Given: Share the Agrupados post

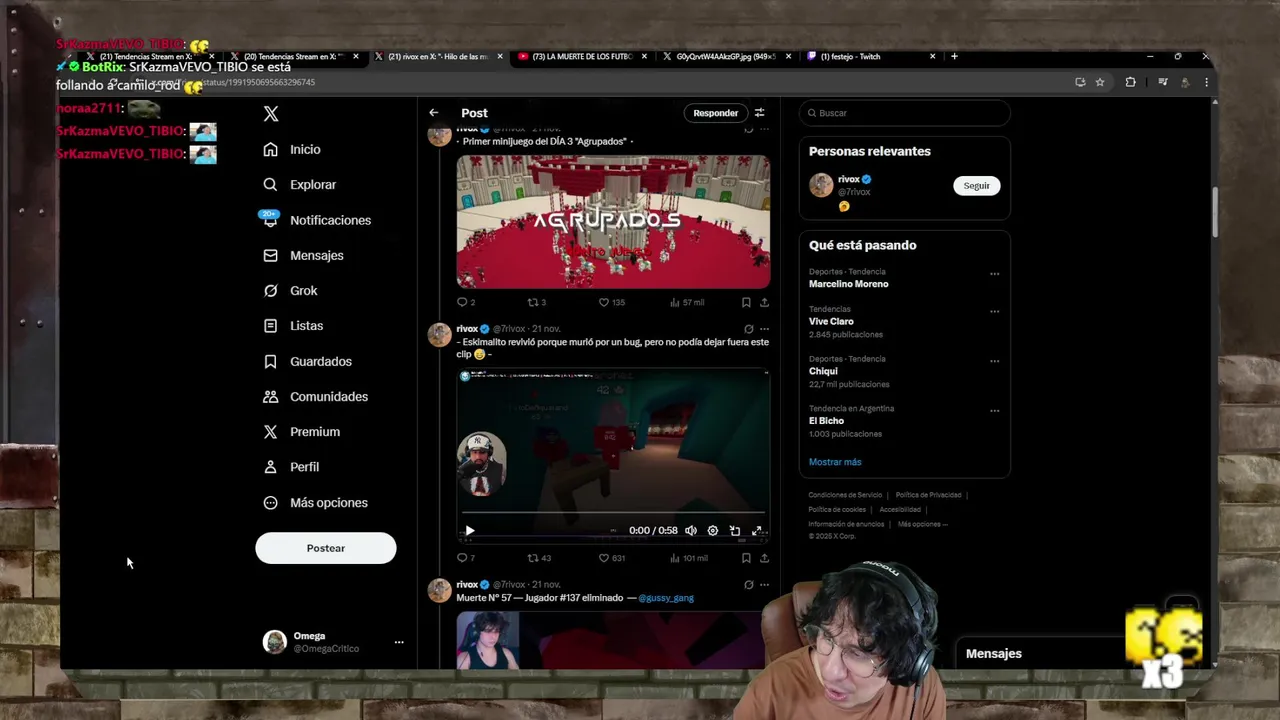Looking at the screenshot, I should 764,302.
